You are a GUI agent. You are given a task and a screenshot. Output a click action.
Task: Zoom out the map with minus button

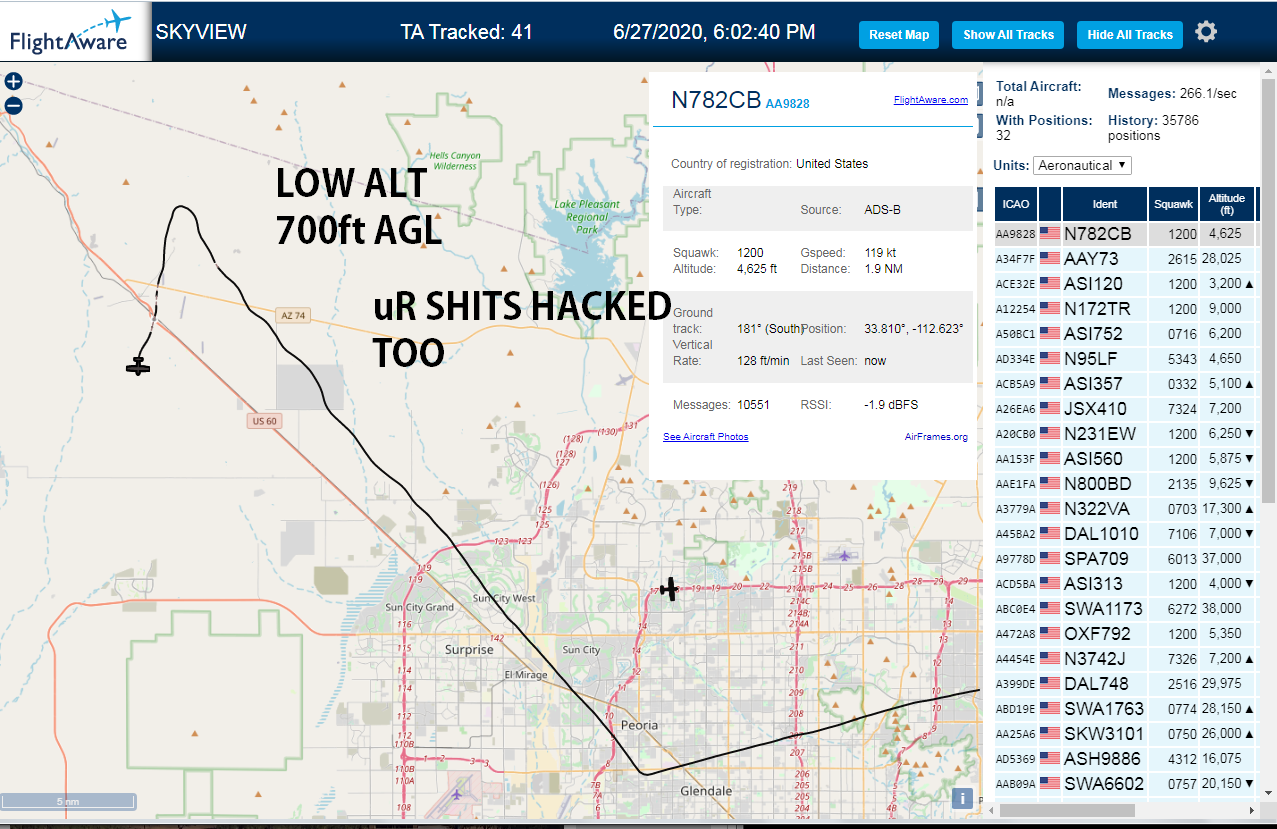pos(13,105)
